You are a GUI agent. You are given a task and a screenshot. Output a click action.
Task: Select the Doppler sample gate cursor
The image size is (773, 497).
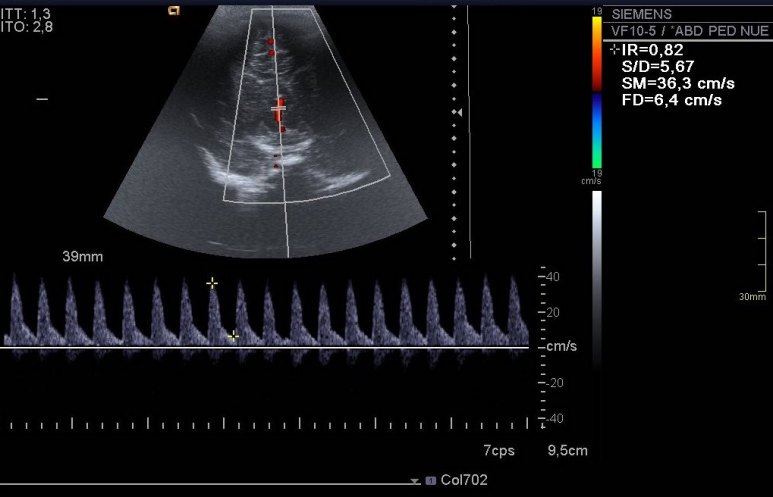tap(279, 106)
